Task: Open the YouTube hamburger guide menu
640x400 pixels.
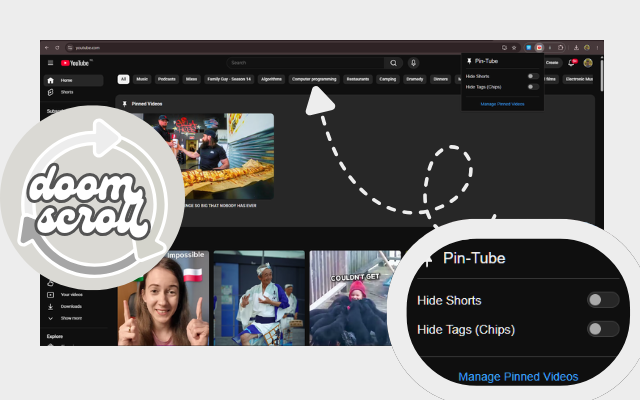Action: 51,63
